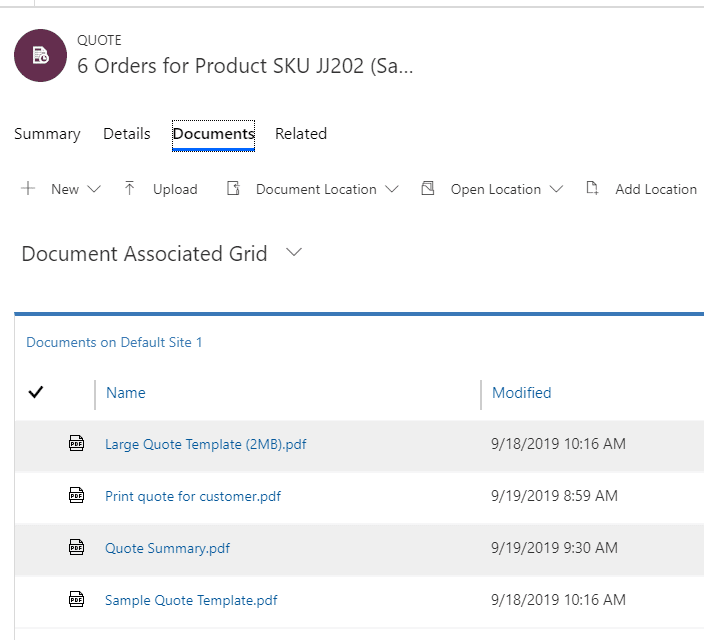Follow the Documents on Default Site 1 link

tap(114, 343)
